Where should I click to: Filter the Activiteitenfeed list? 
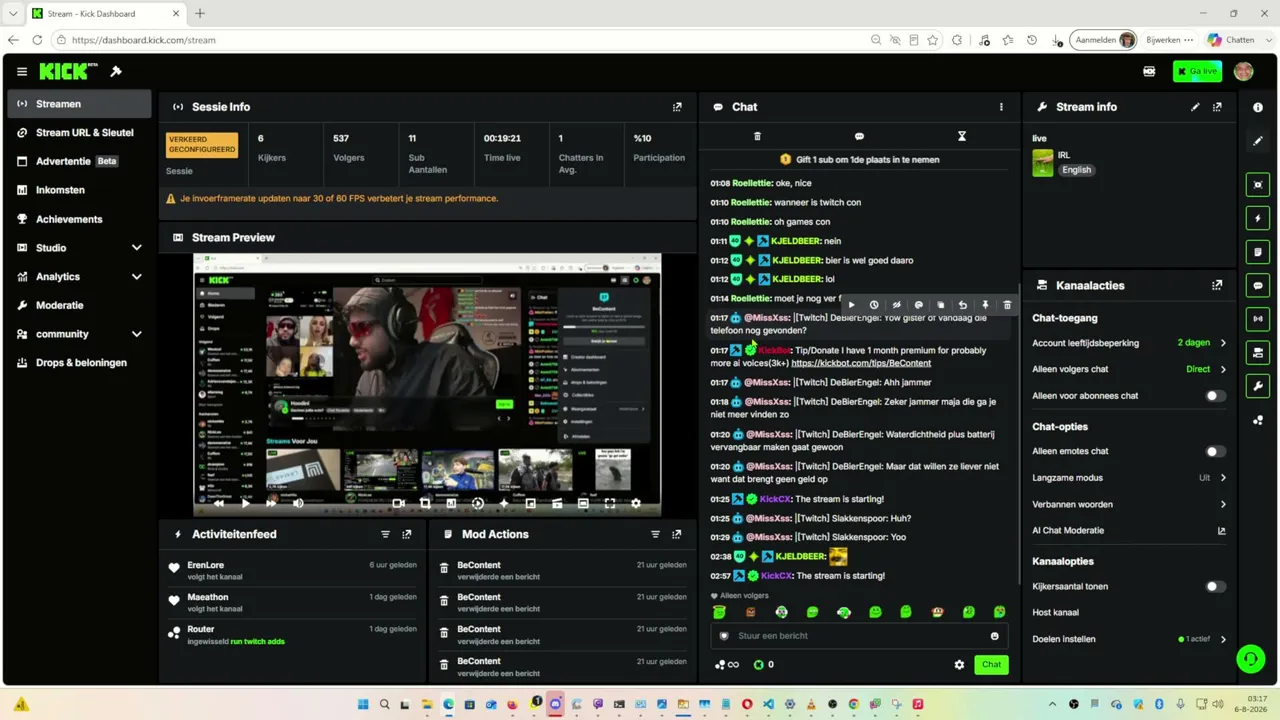point(385,534)
